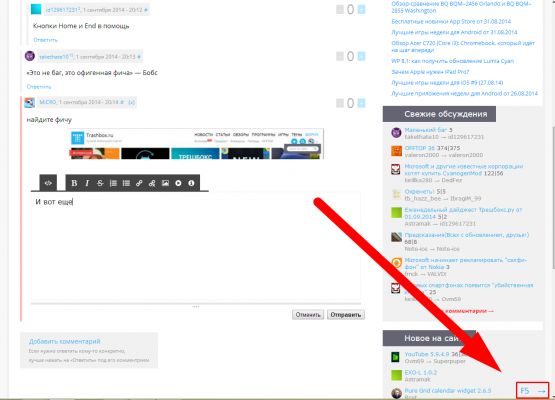Screen dimensions: 555x400
Task: Apply strikethrough formatting in editor toolbar
Action: [x=100, y=183]
